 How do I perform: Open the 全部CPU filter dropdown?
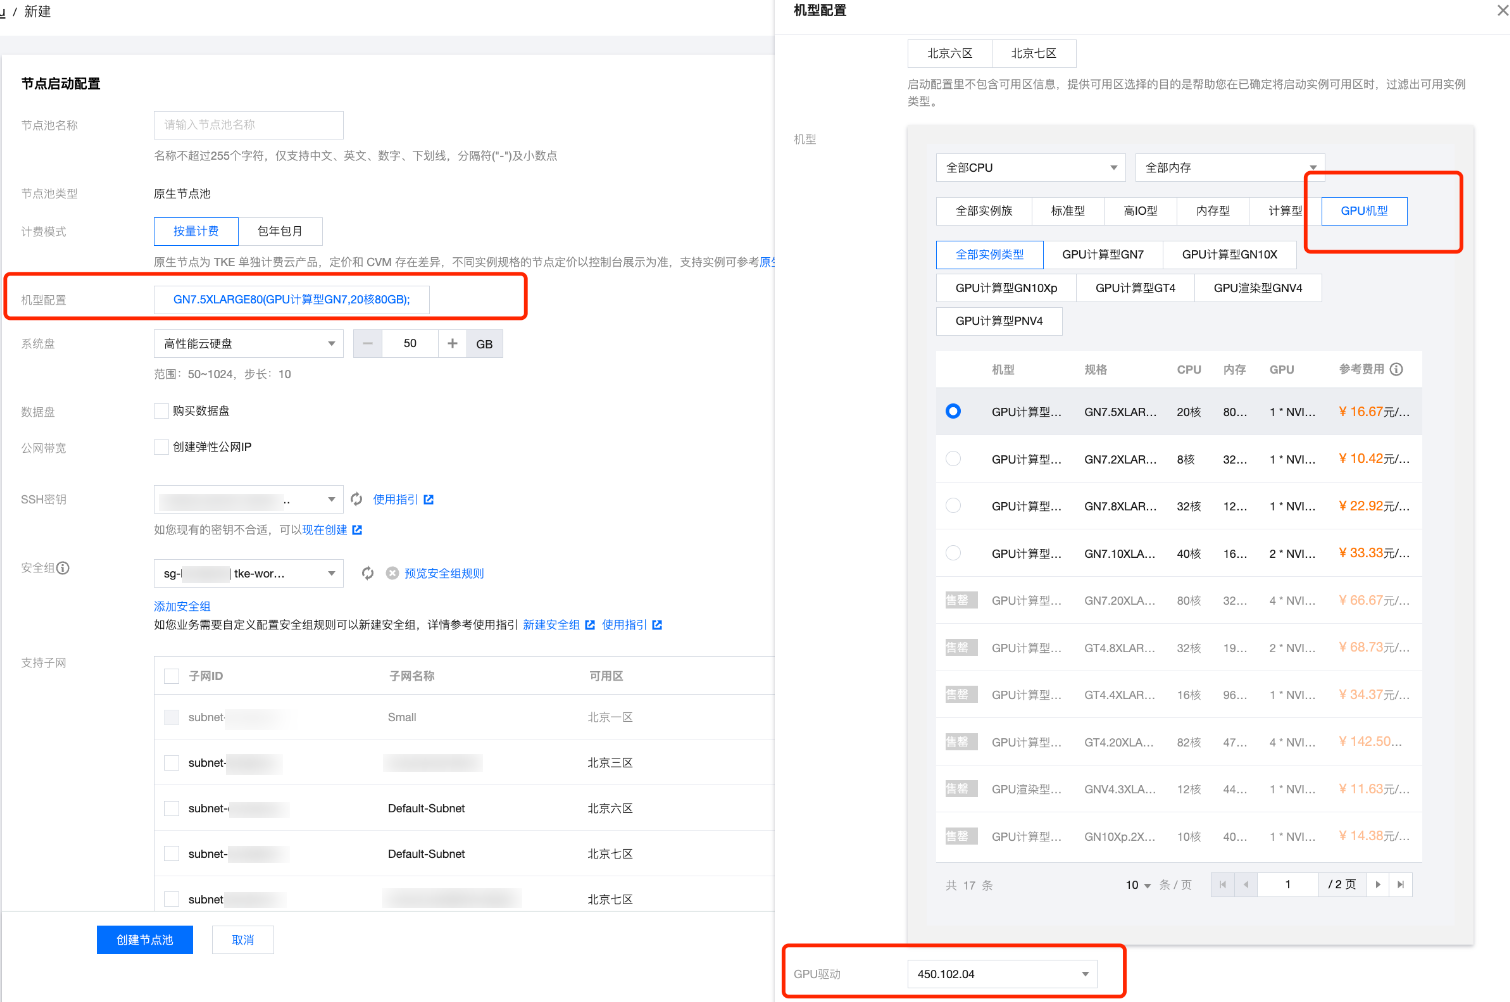(x=1031, y=167)
